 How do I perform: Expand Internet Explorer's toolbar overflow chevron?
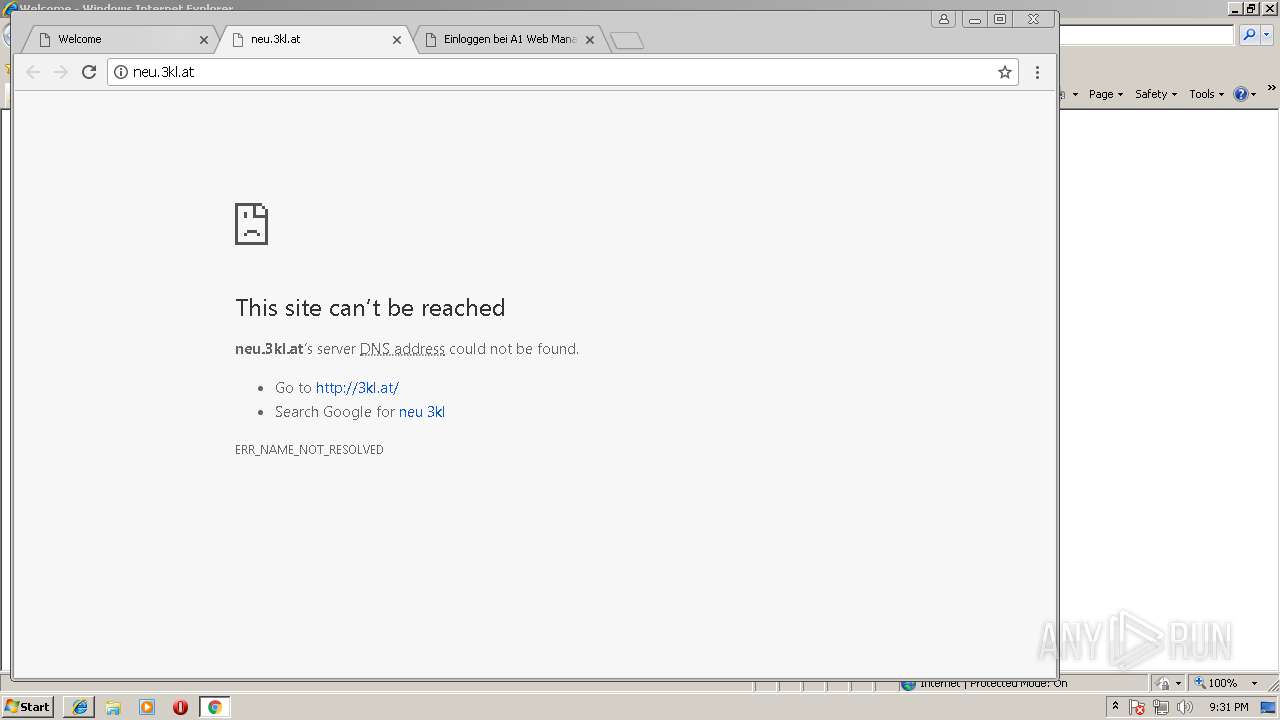(x=1272, y=88)
